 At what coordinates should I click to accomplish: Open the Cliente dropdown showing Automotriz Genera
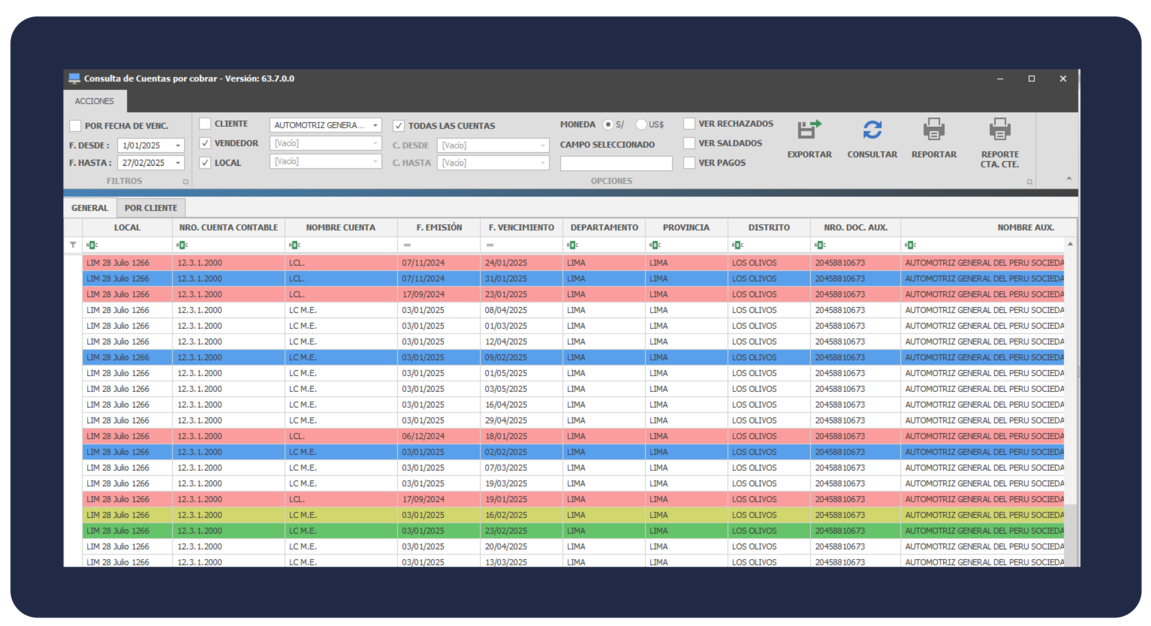375,126
